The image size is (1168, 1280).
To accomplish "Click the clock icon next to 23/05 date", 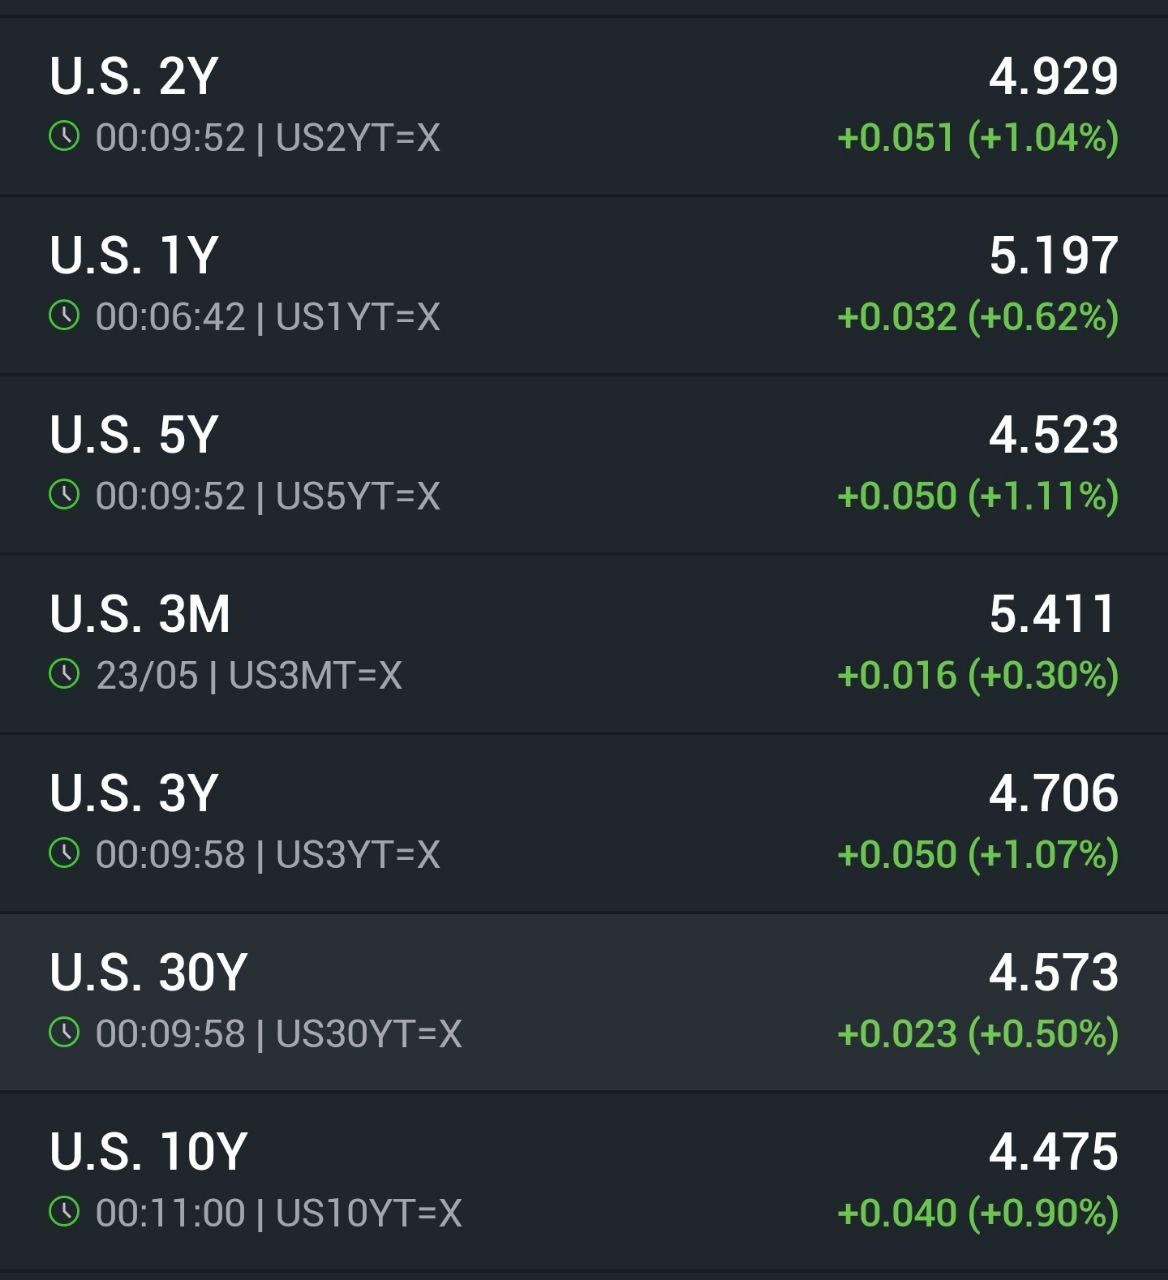I will [64, 675].
